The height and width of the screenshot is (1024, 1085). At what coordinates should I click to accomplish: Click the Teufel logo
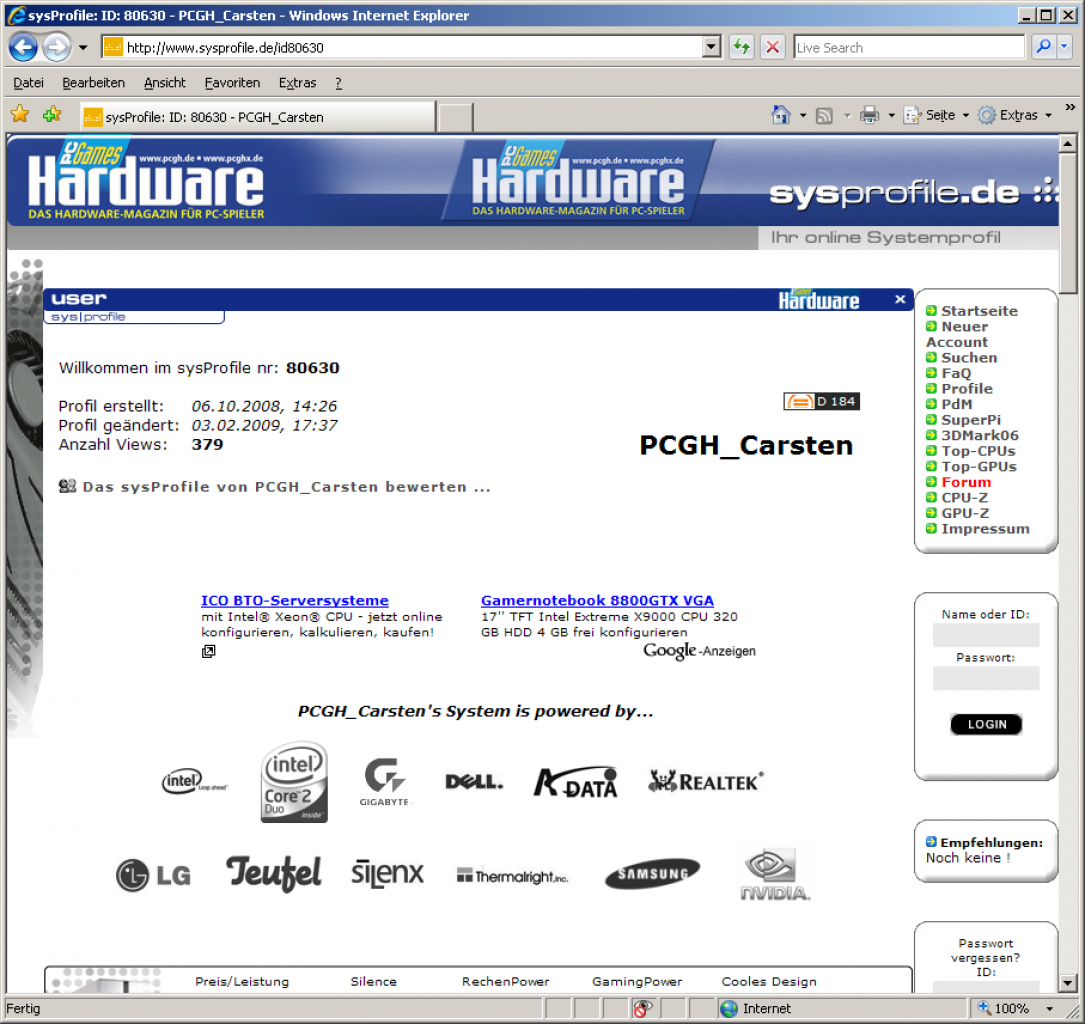click(x=274, y=873)
